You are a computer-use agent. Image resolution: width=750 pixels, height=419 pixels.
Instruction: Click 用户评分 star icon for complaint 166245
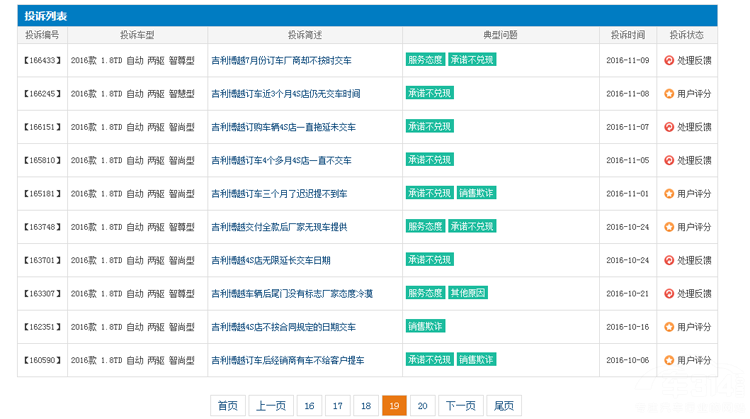point(669,94)
